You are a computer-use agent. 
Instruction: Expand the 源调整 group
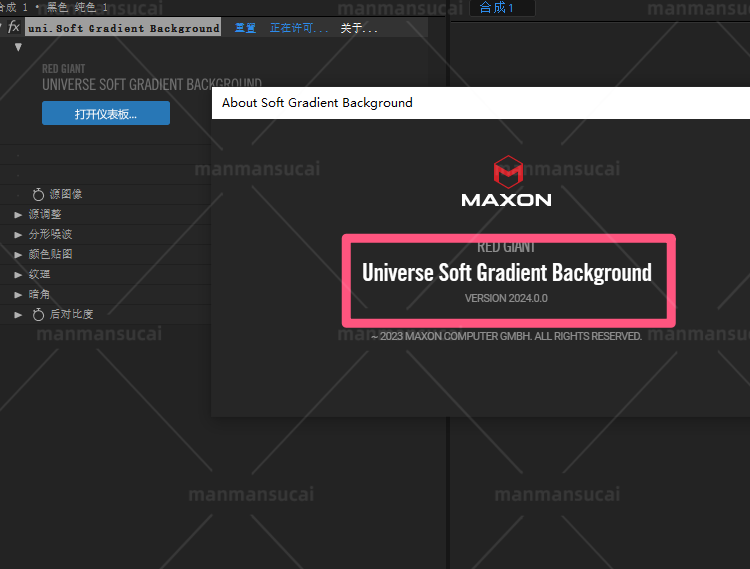(x=18, y=215)
